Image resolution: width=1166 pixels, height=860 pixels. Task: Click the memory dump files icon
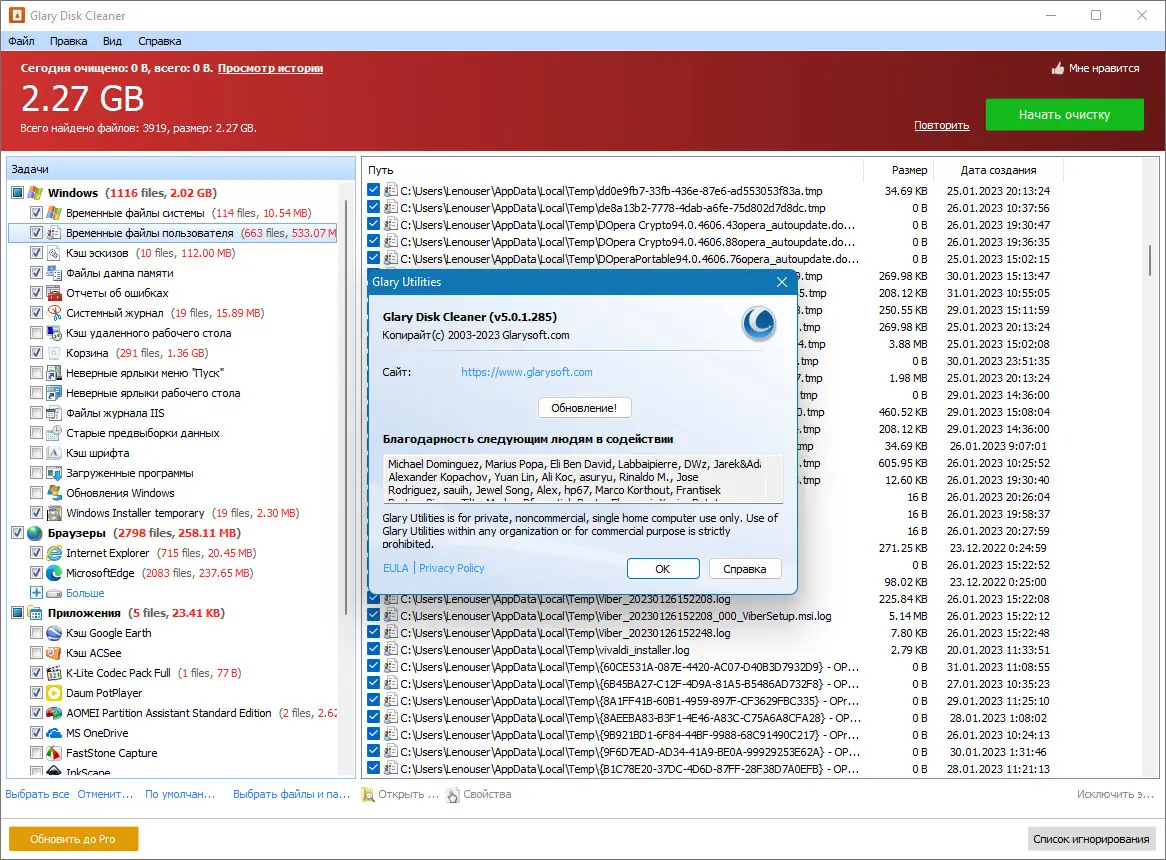54,274
